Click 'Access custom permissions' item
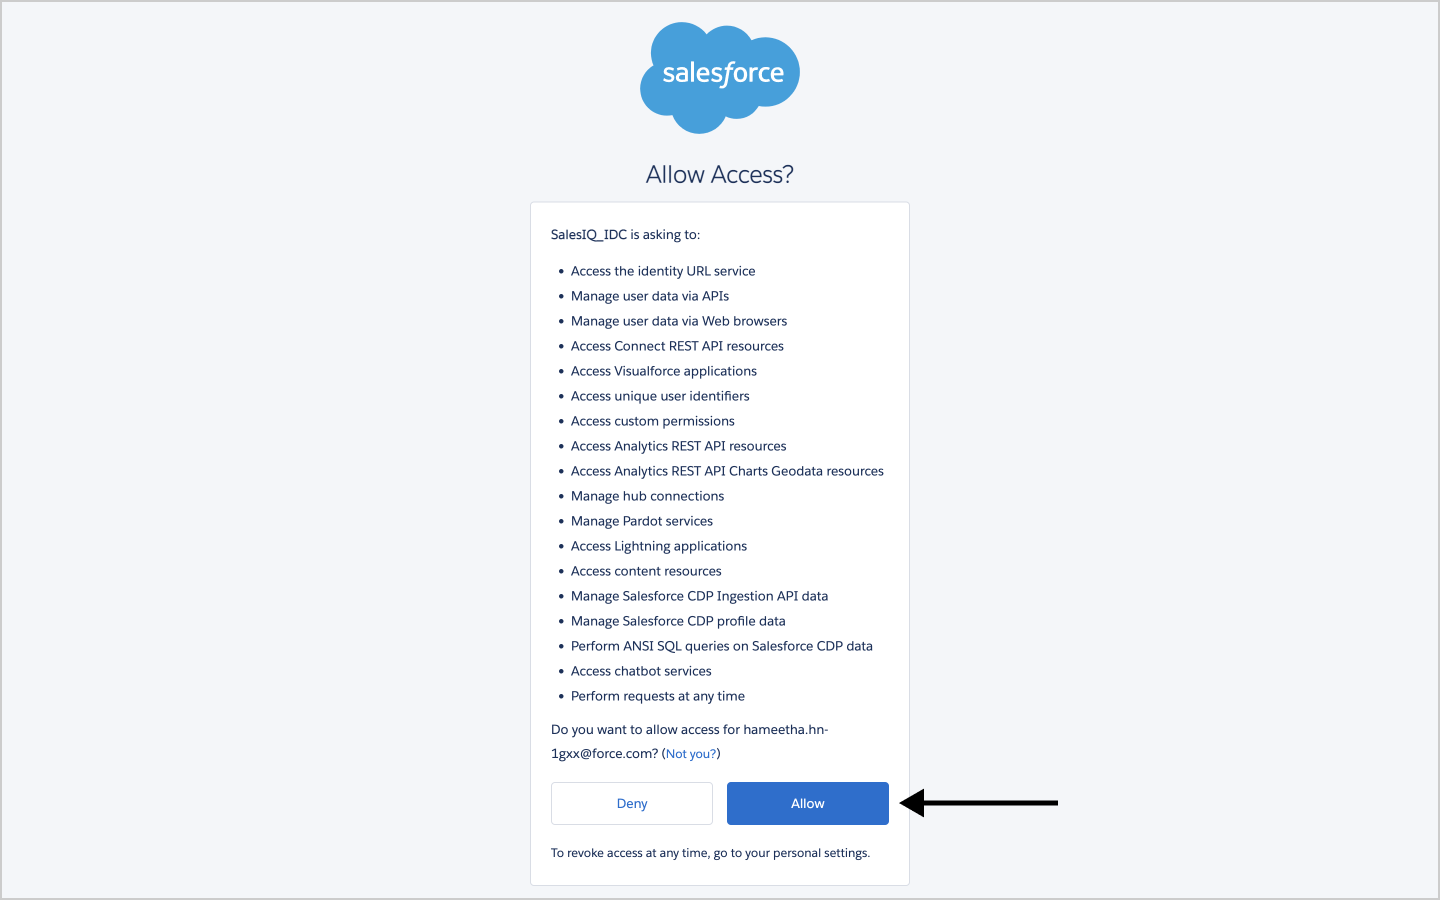 [x=653, y=421]
